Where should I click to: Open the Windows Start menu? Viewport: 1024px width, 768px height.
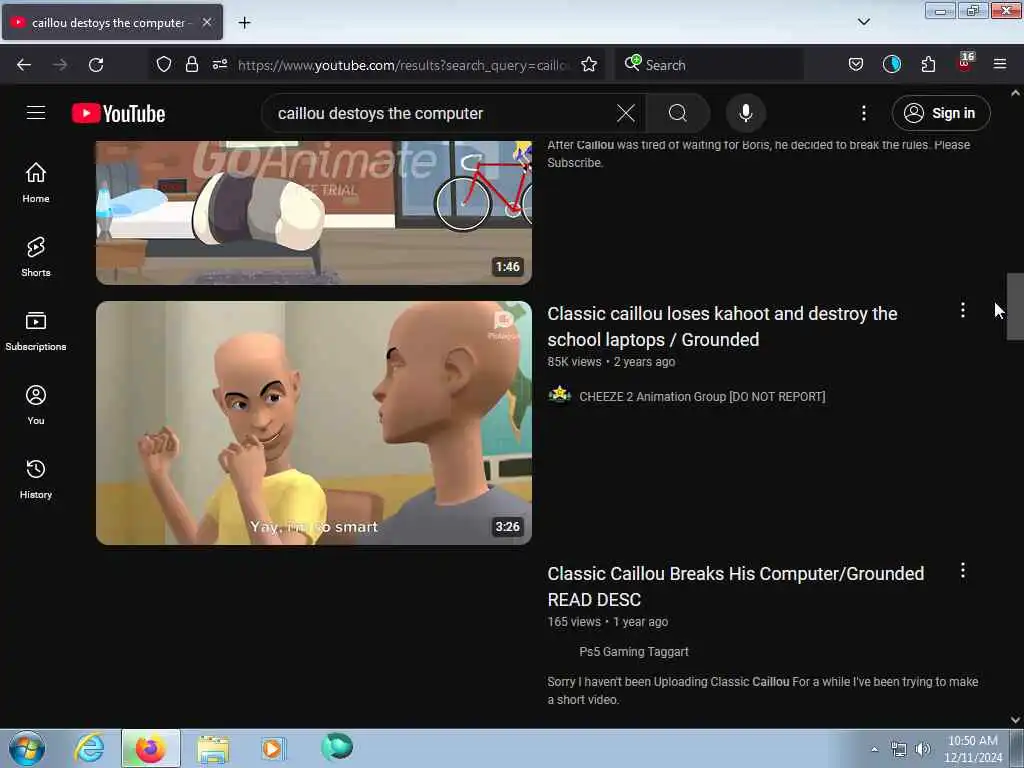(x=27, y=748)
